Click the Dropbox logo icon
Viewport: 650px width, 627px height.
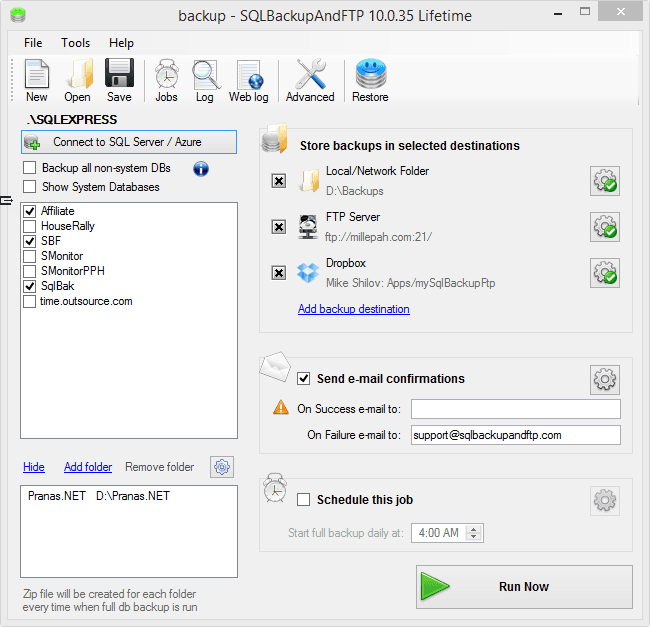308,273
